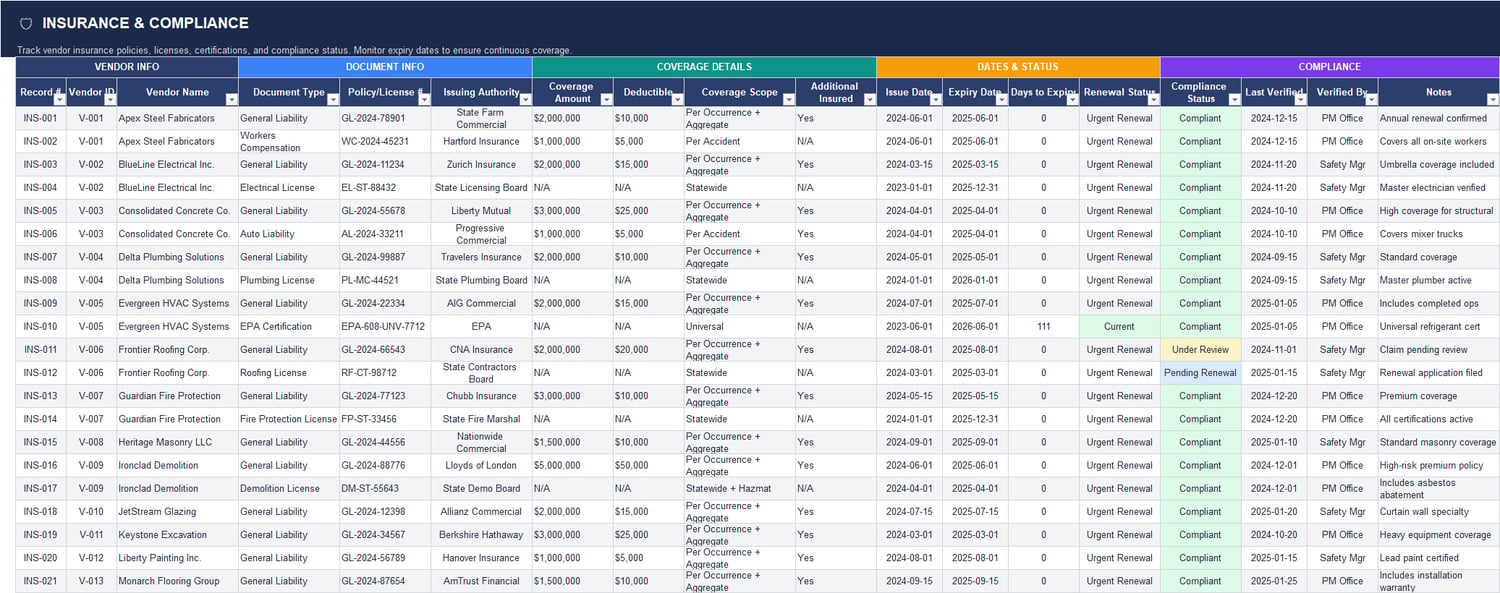The height and width of the screenshot is (593, 1500).
Task: Select record cell INS-010
Action: pos(41,326)
